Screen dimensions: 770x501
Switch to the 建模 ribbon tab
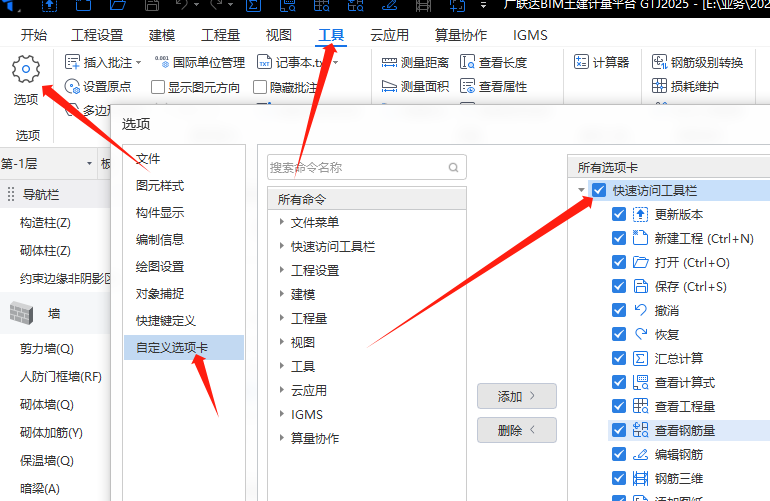click(x=162, y=35)
